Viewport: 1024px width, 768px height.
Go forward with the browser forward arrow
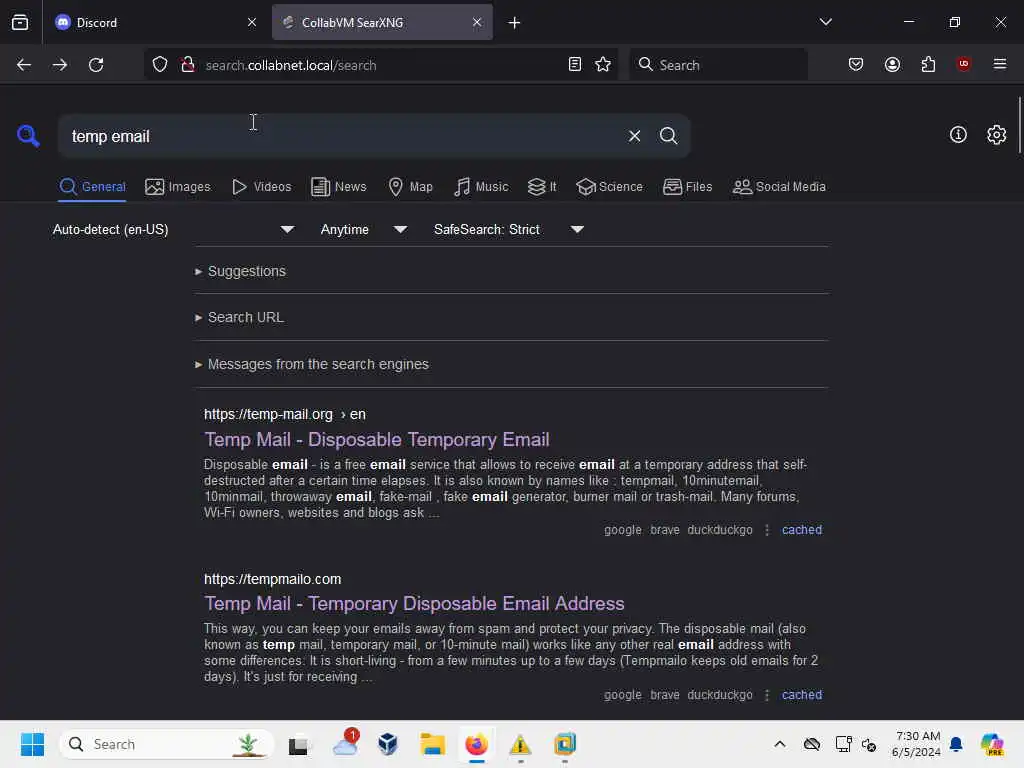[x=60, y=65]
